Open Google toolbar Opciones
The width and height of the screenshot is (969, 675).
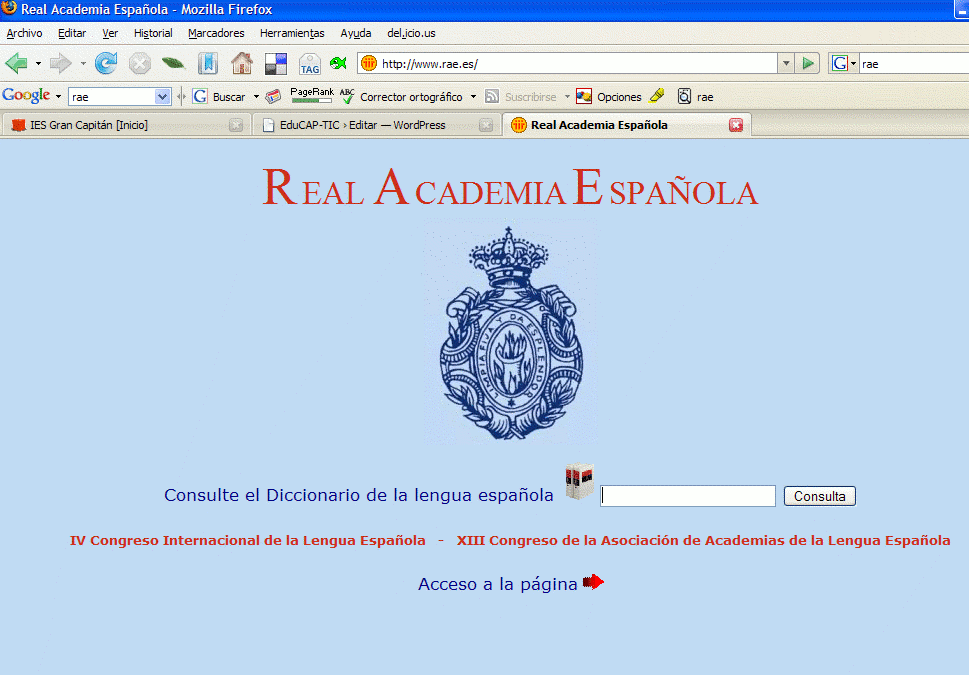tap(609, 96)
